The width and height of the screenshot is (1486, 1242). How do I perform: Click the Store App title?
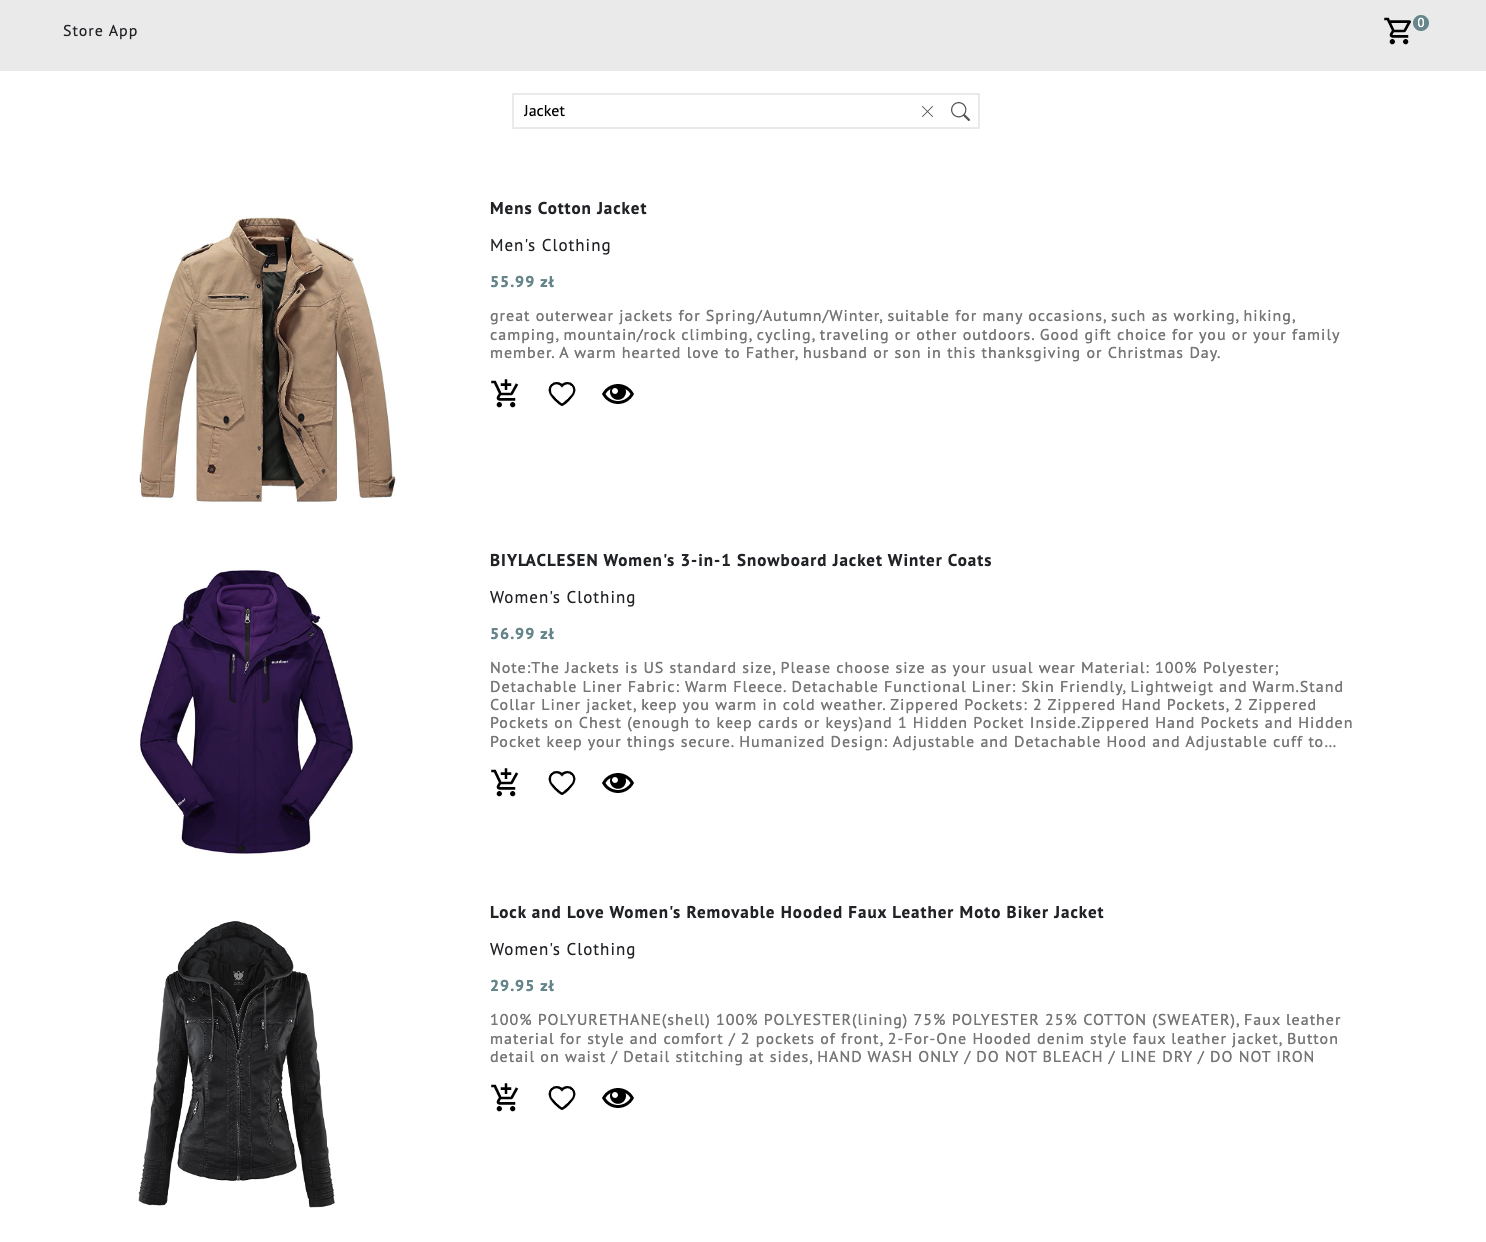point(100,31)
